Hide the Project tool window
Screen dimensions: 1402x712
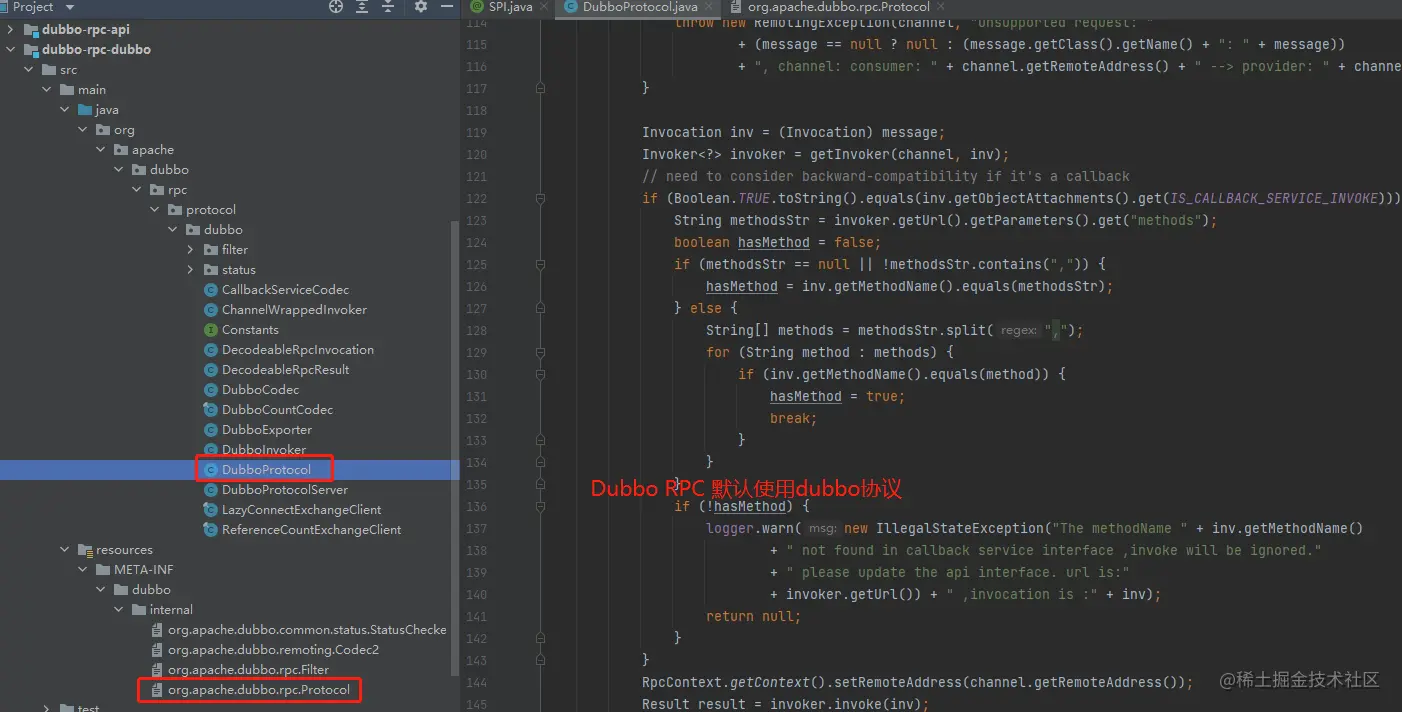tap(446, 6)
